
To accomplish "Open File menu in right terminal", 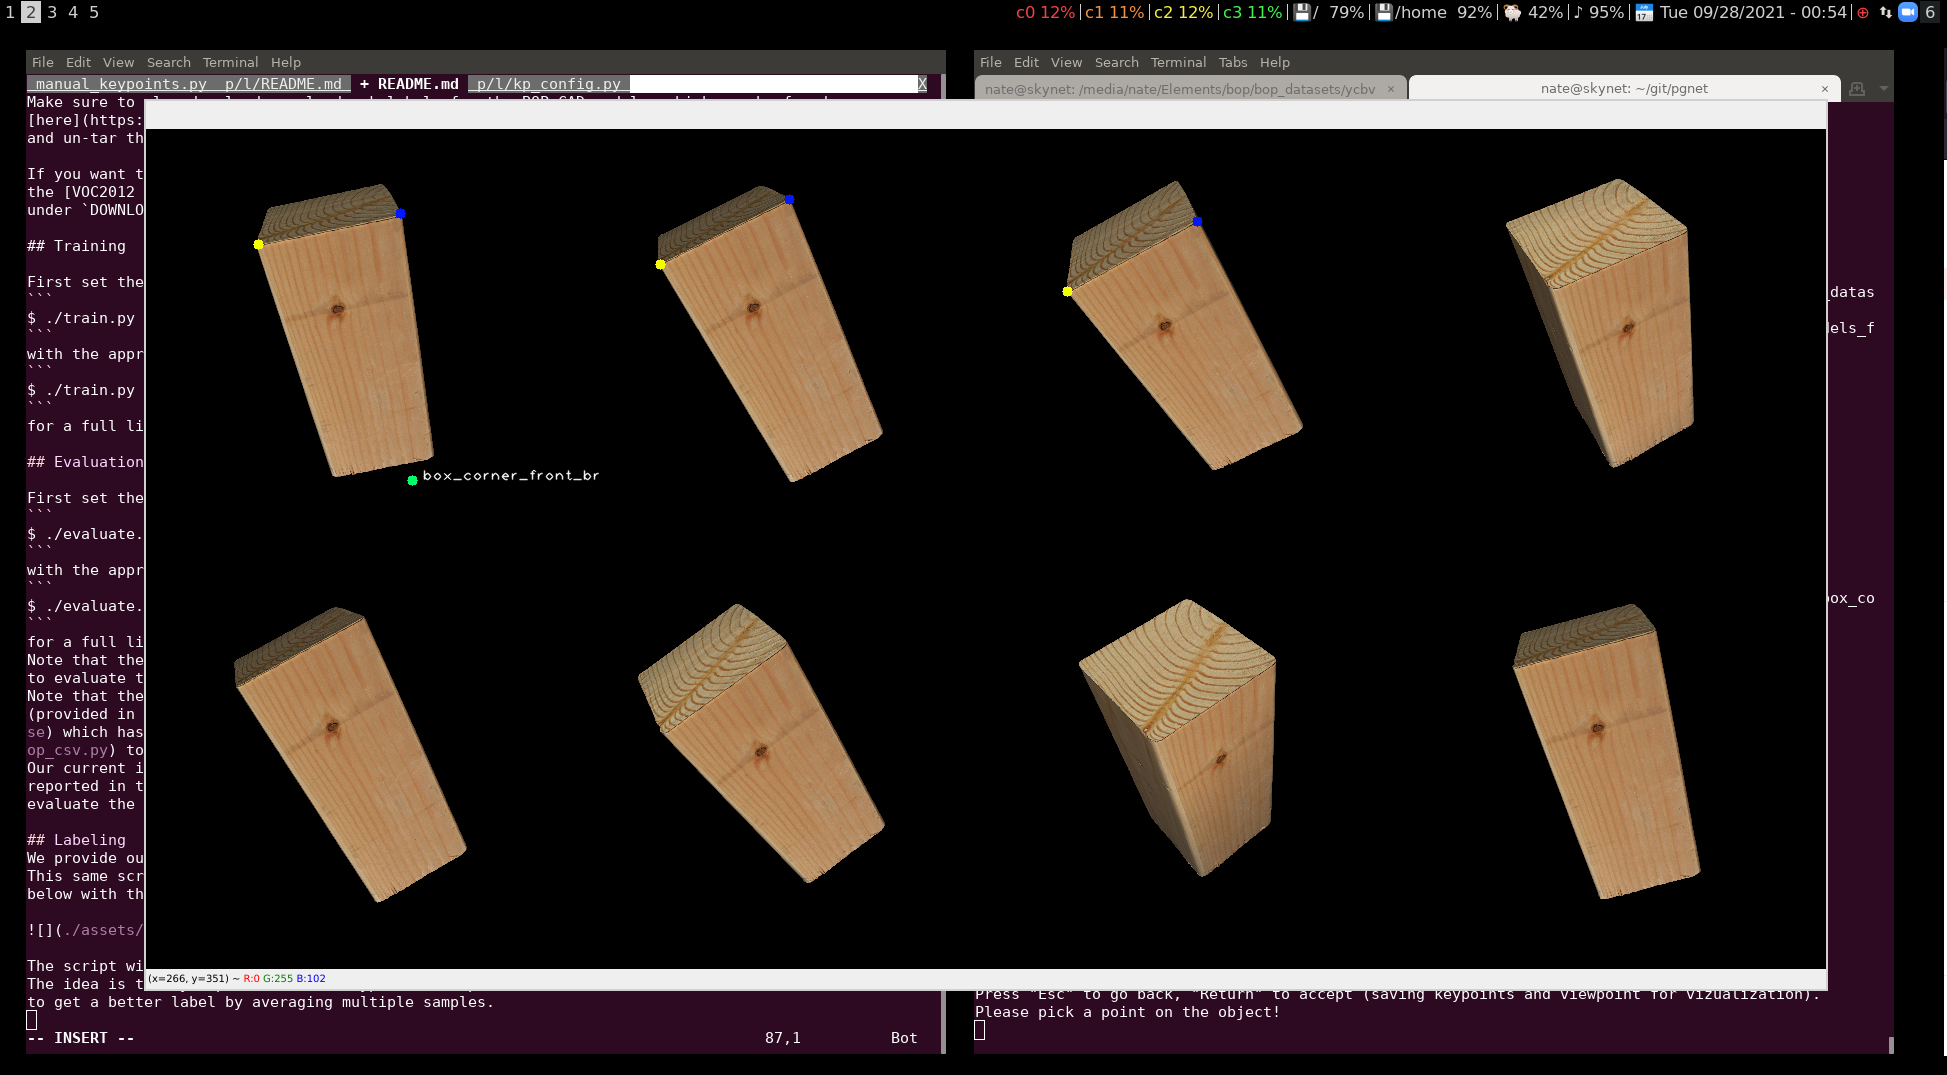I will click(x=991, y=62).
